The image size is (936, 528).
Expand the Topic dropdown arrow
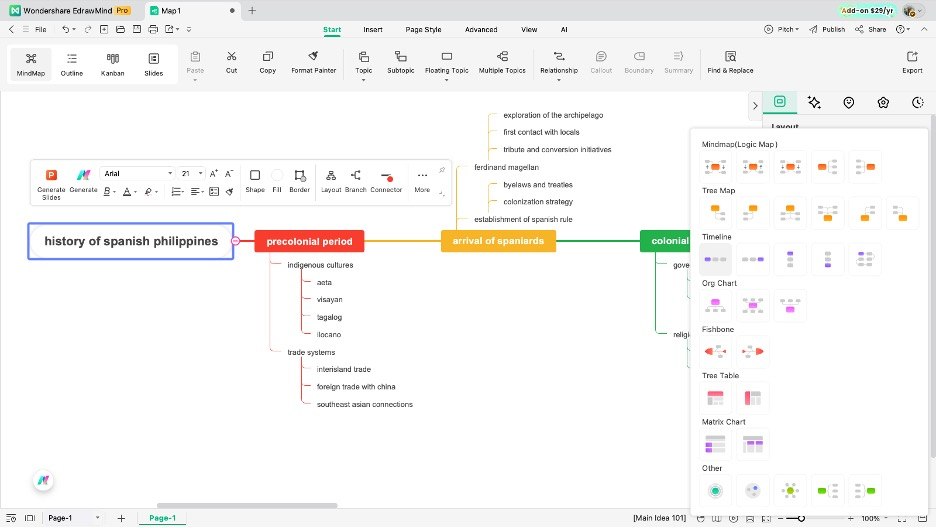[364, 80]
